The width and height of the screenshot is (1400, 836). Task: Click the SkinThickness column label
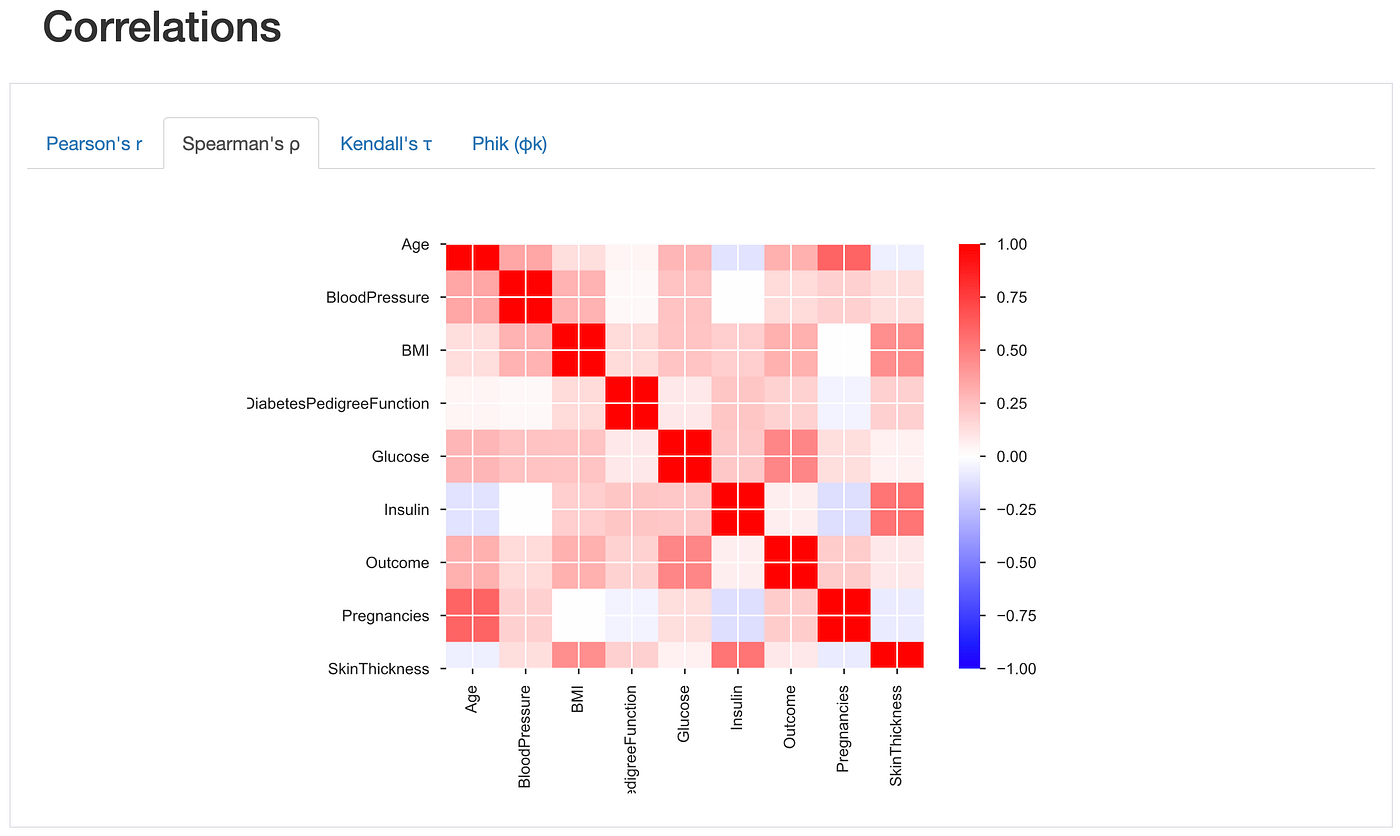[x=897, y=735]
